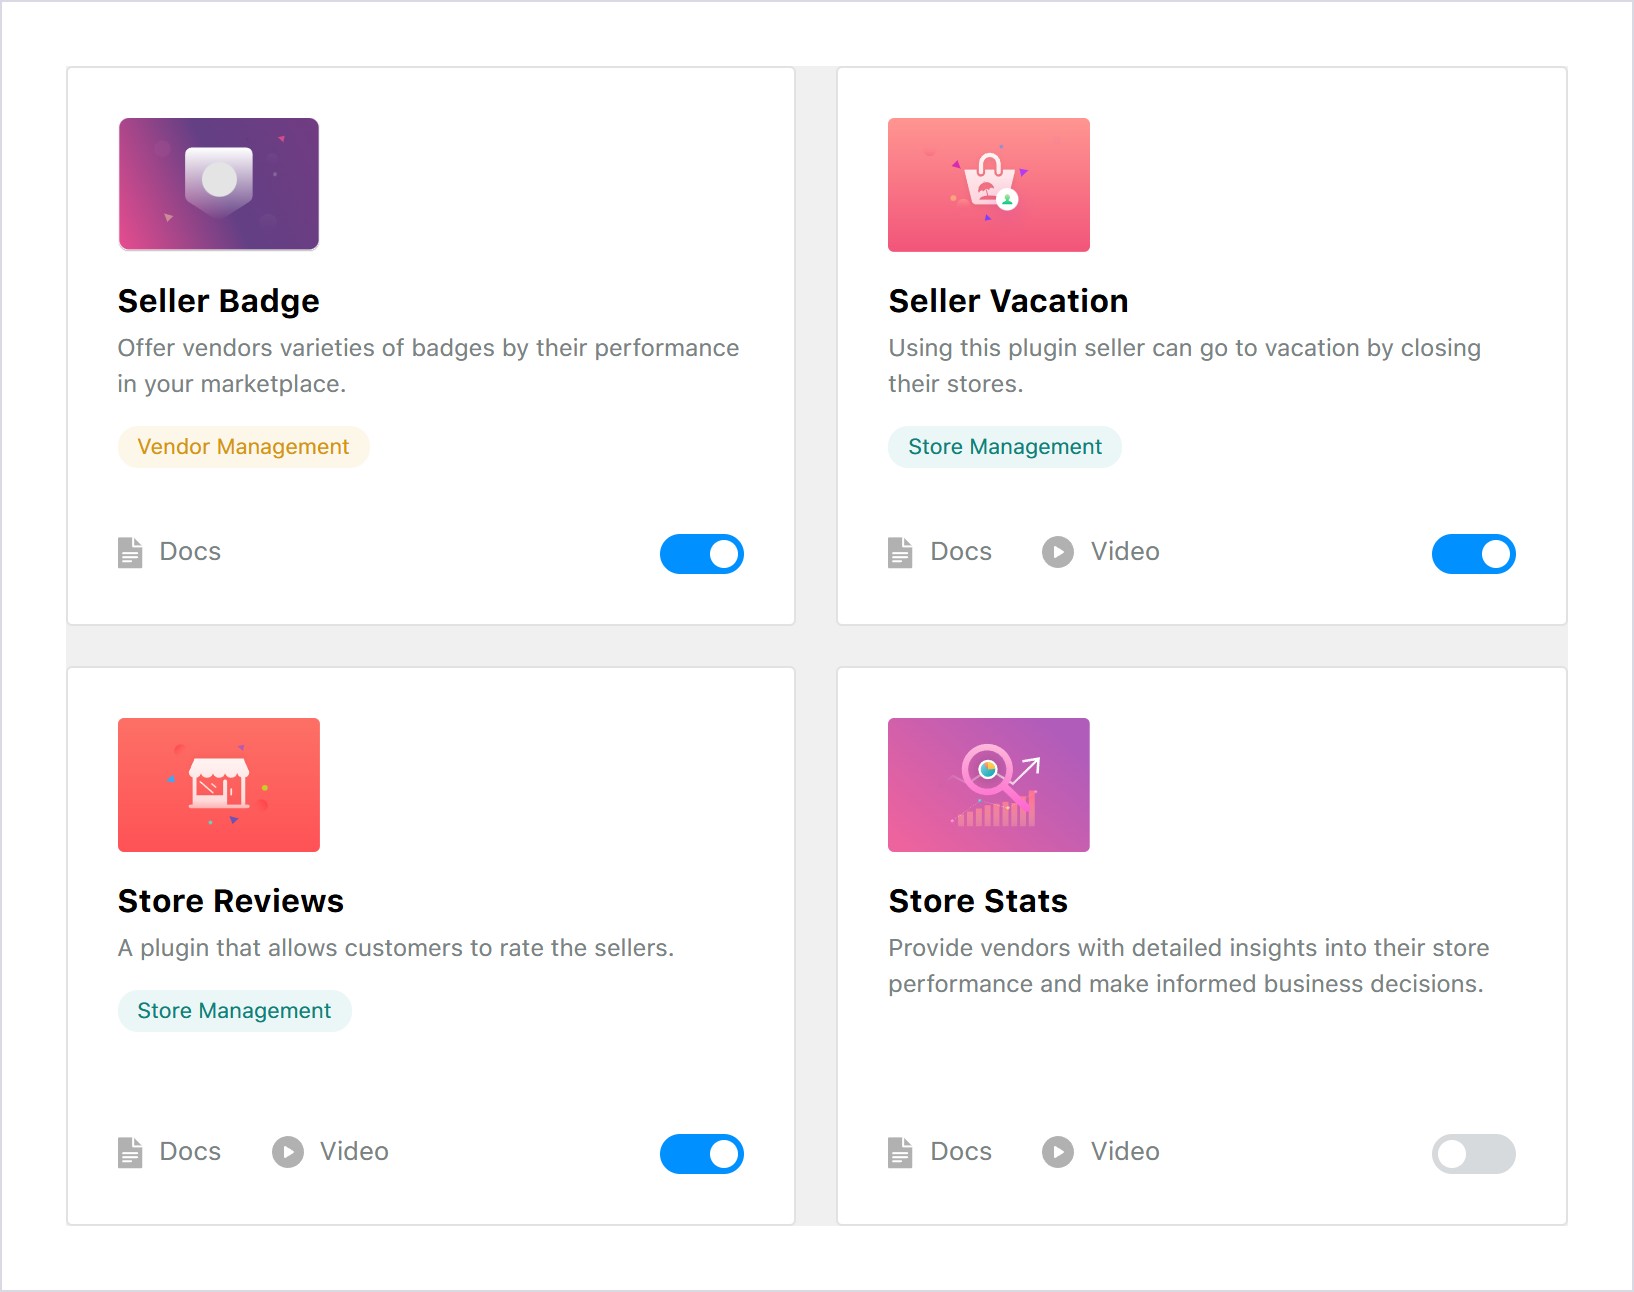Click the Store Reviews docs file icon
Screen dimensions: 1634x1292
coord(130,1152)
